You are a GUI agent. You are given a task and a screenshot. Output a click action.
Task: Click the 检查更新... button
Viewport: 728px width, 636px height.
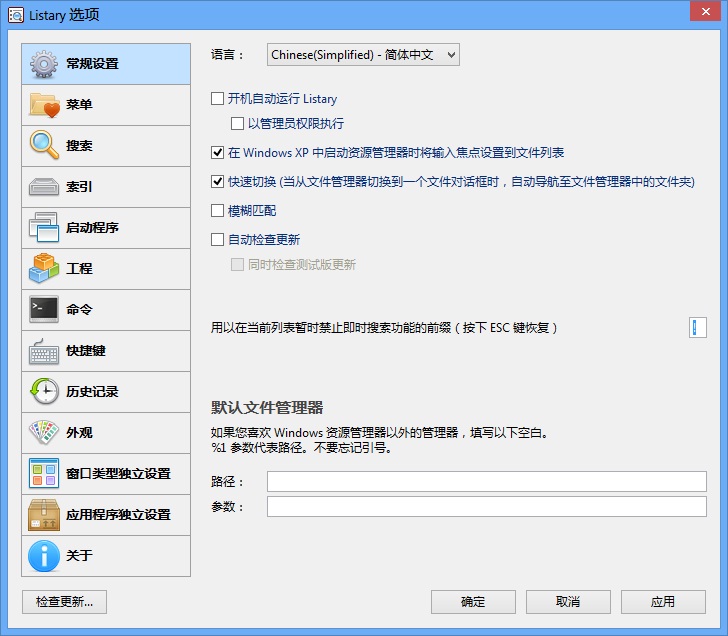[64, 602]
